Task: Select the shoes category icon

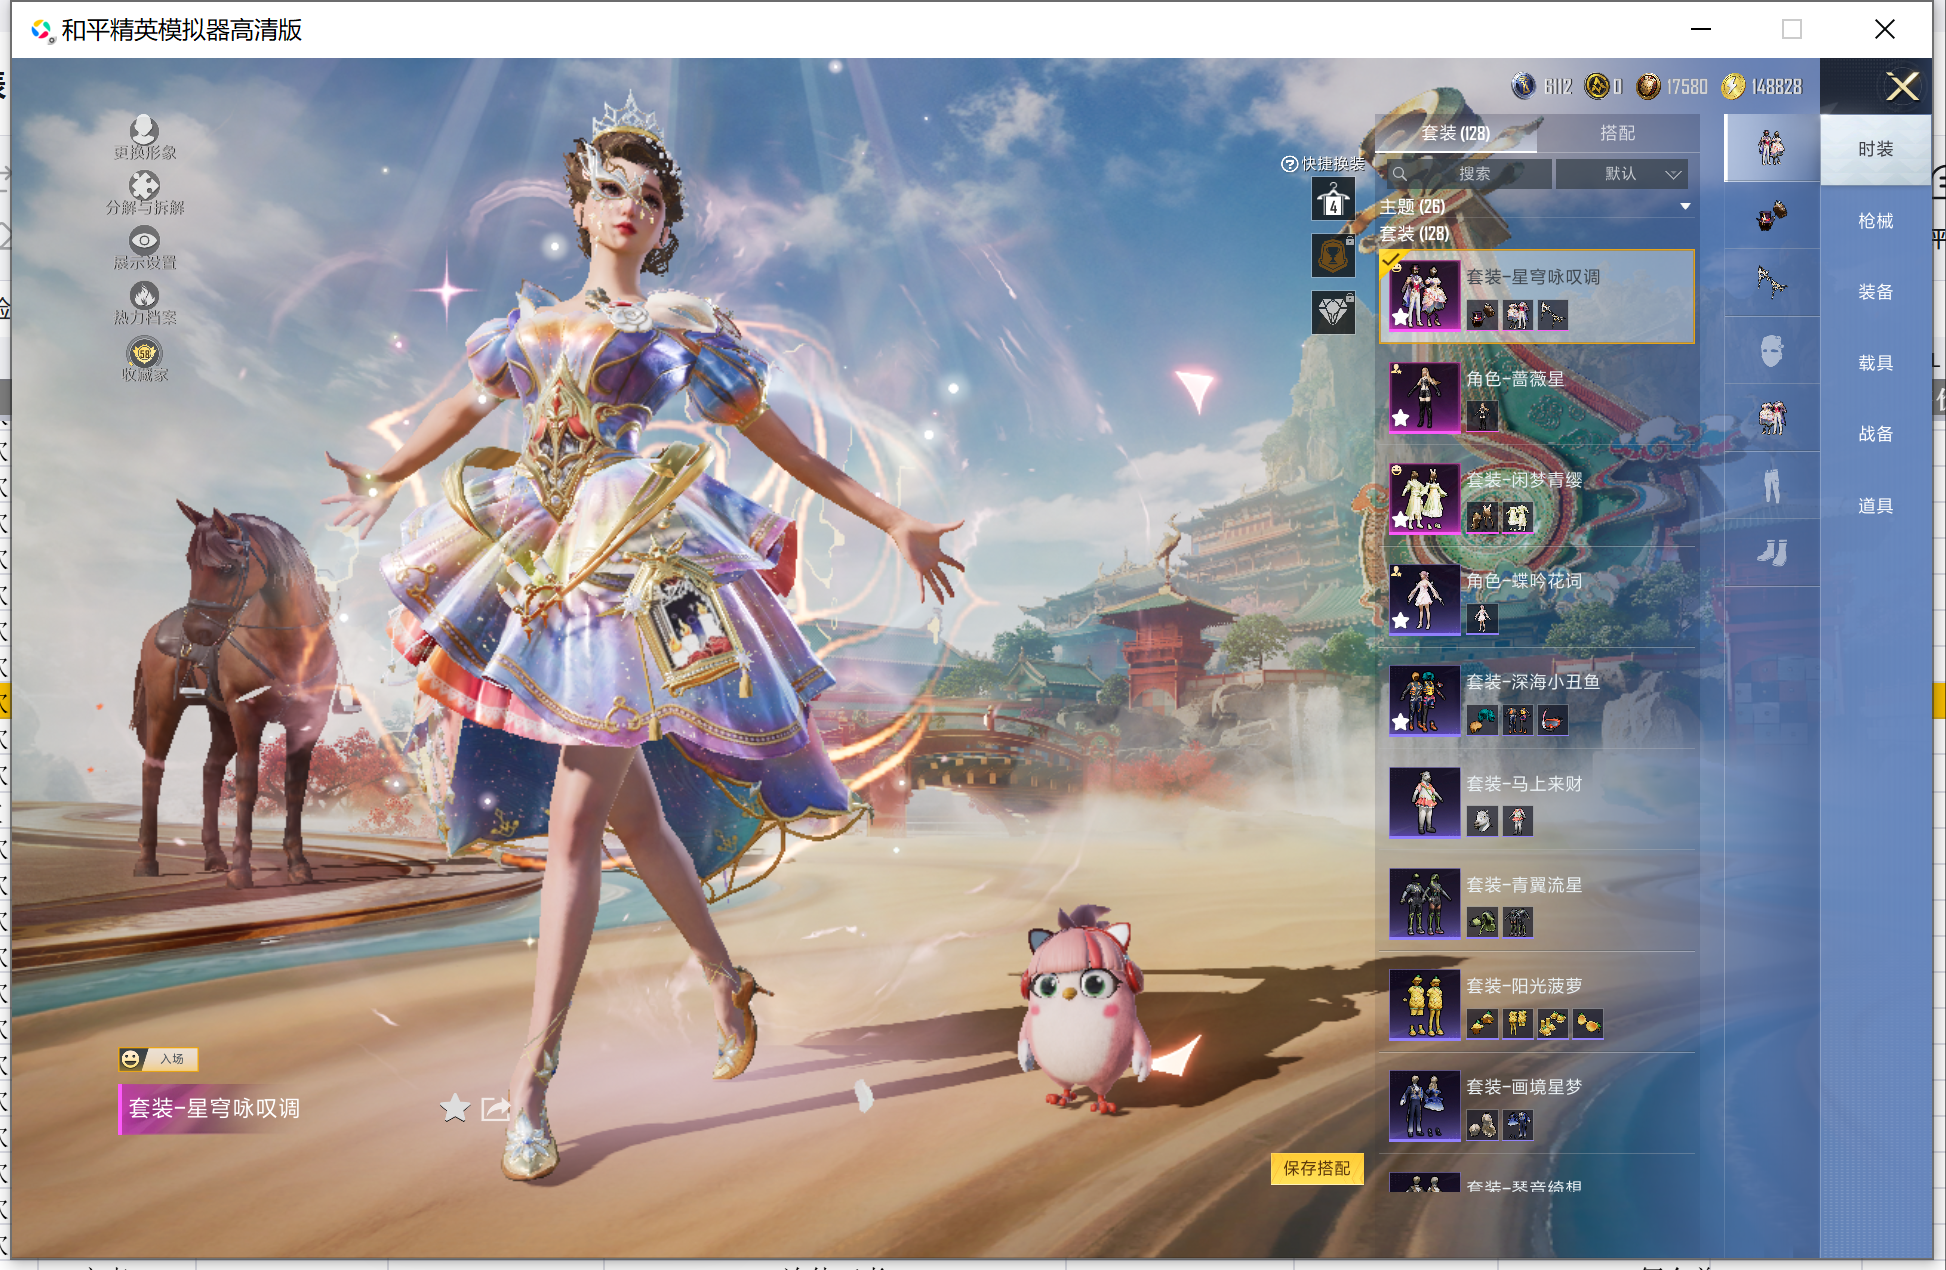Action: 1771,552
